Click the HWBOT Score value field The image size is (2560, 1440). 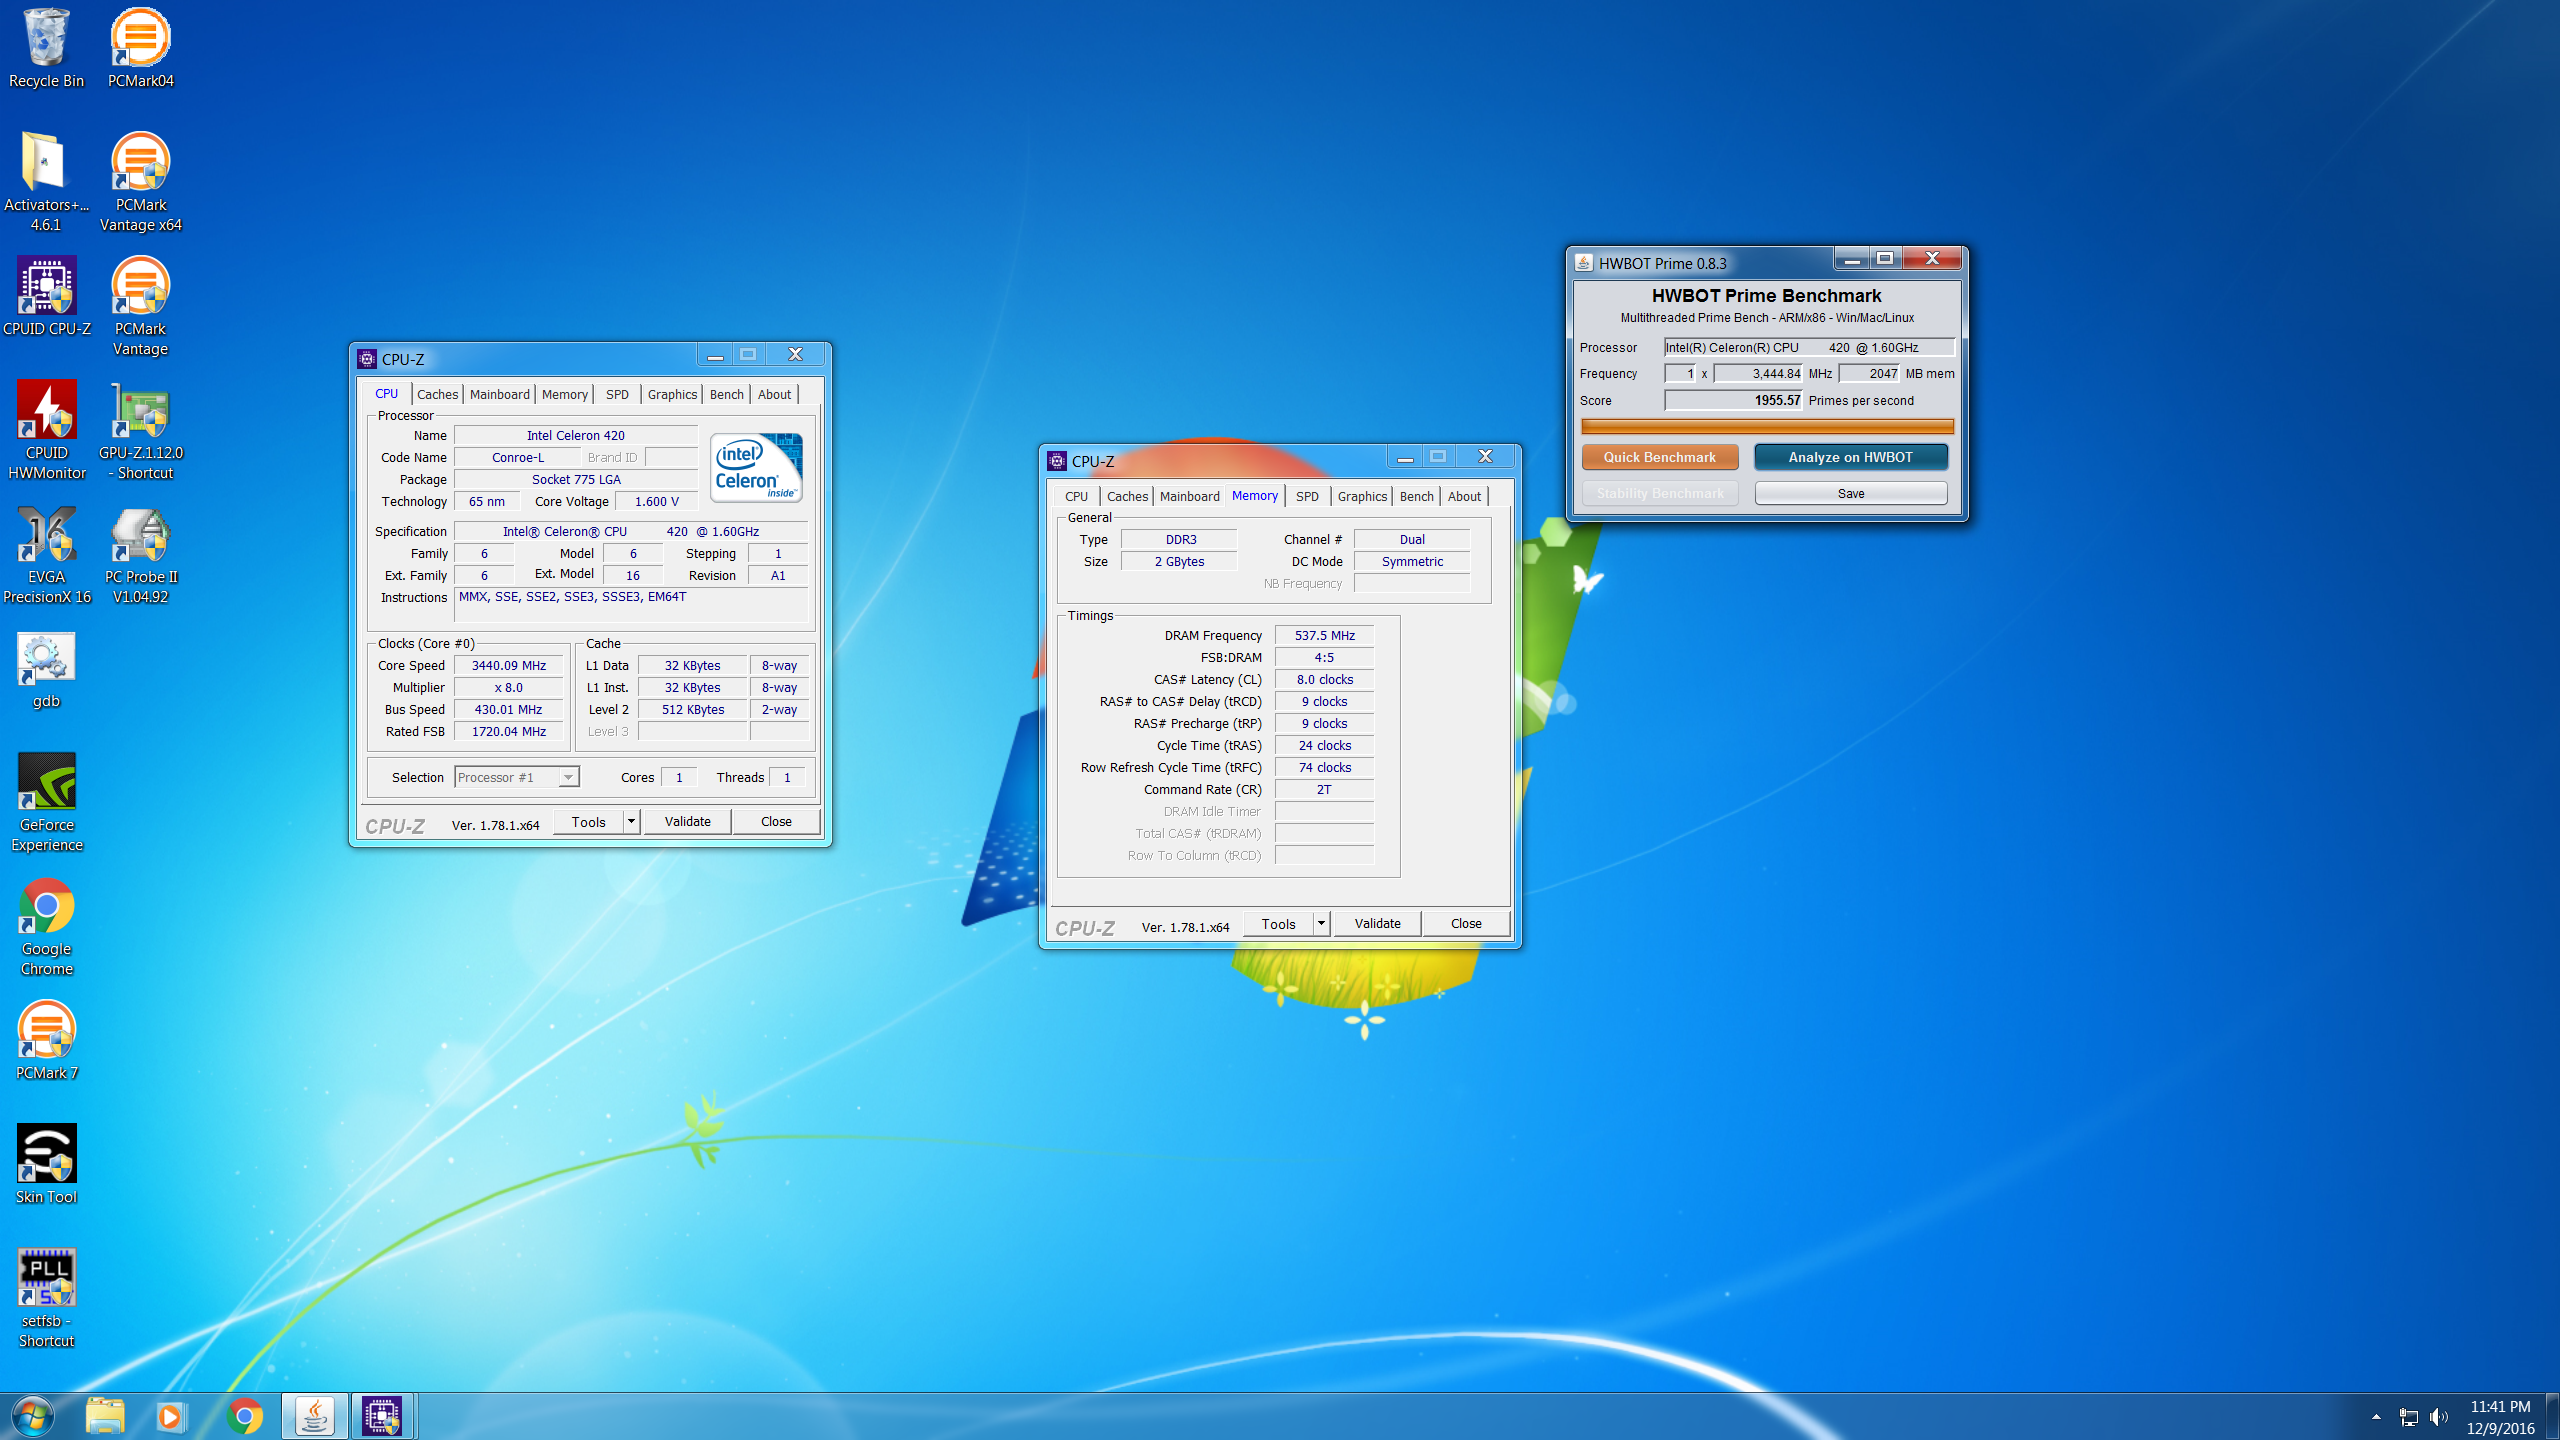point(1733,400)
